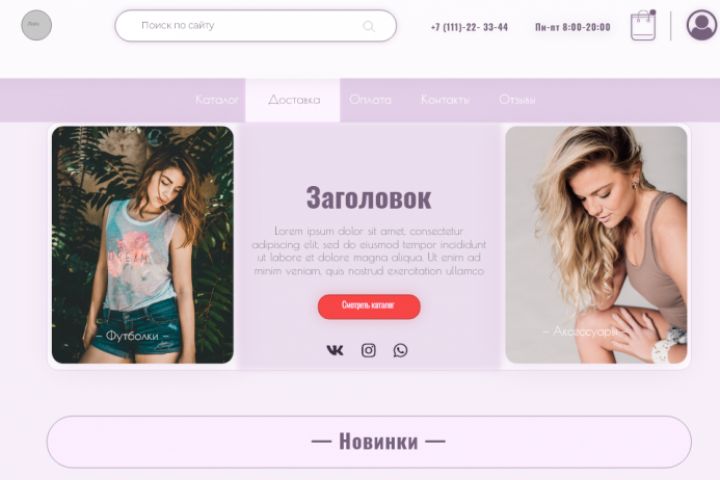Open the 'Футболки' category image card
Screen dimensions: 720x480
pos(143,245)
